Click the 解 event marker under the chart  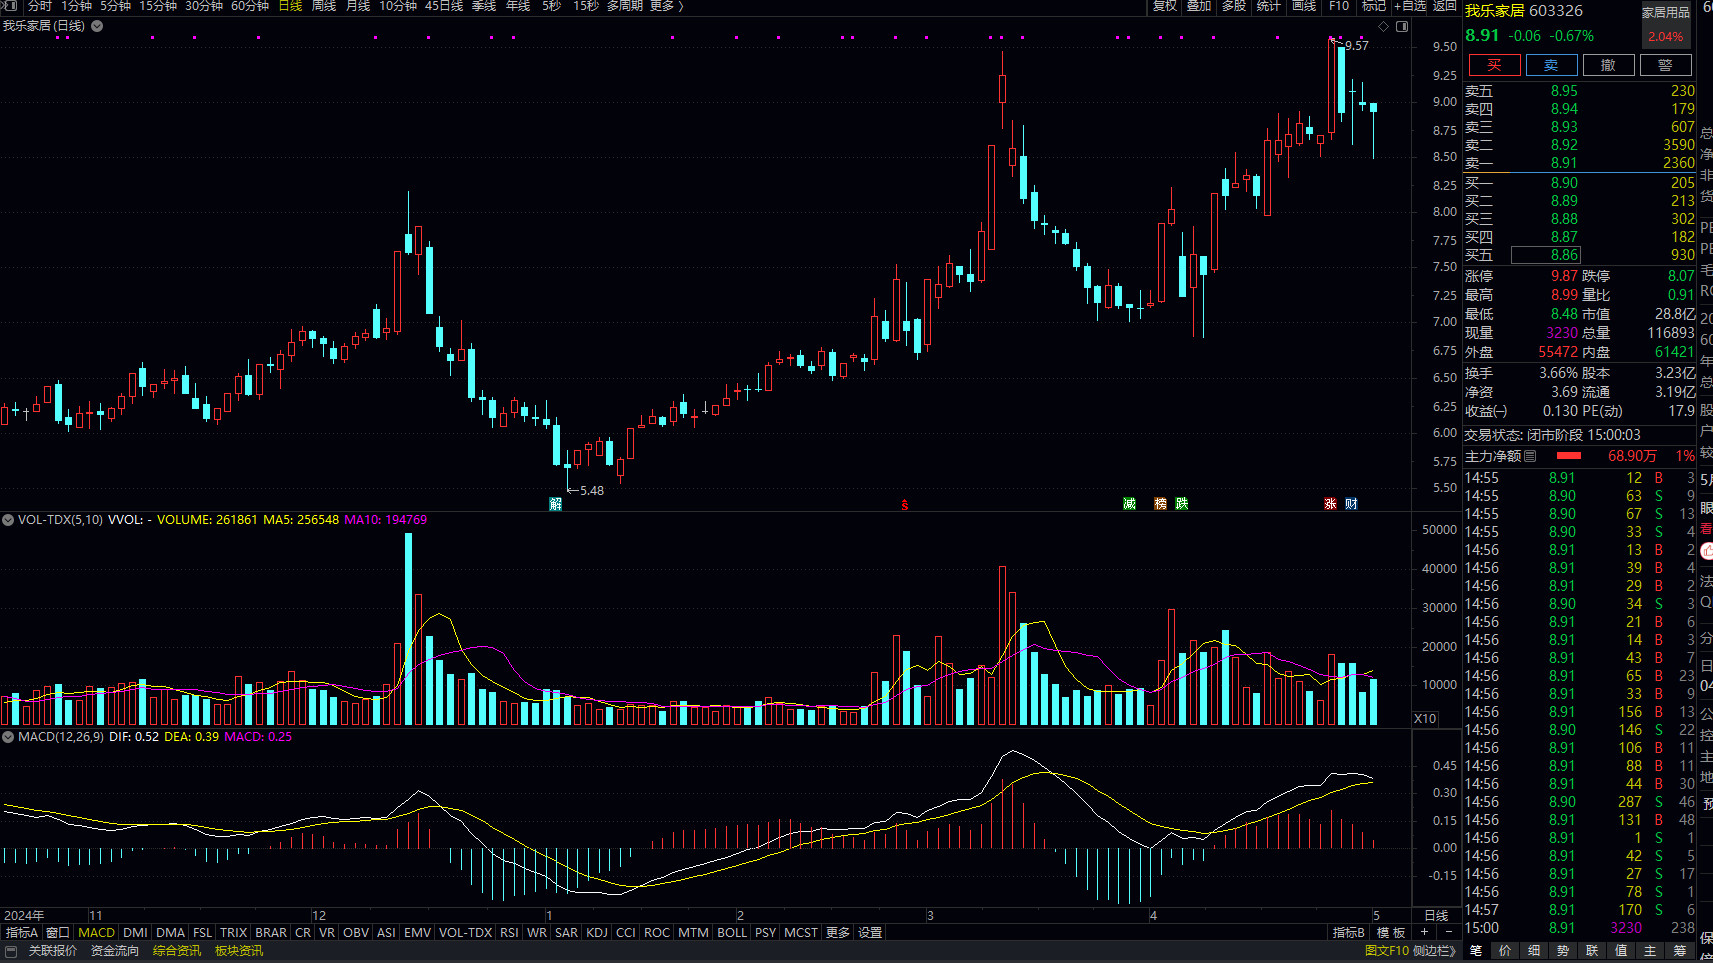click(x=556, y=504)
